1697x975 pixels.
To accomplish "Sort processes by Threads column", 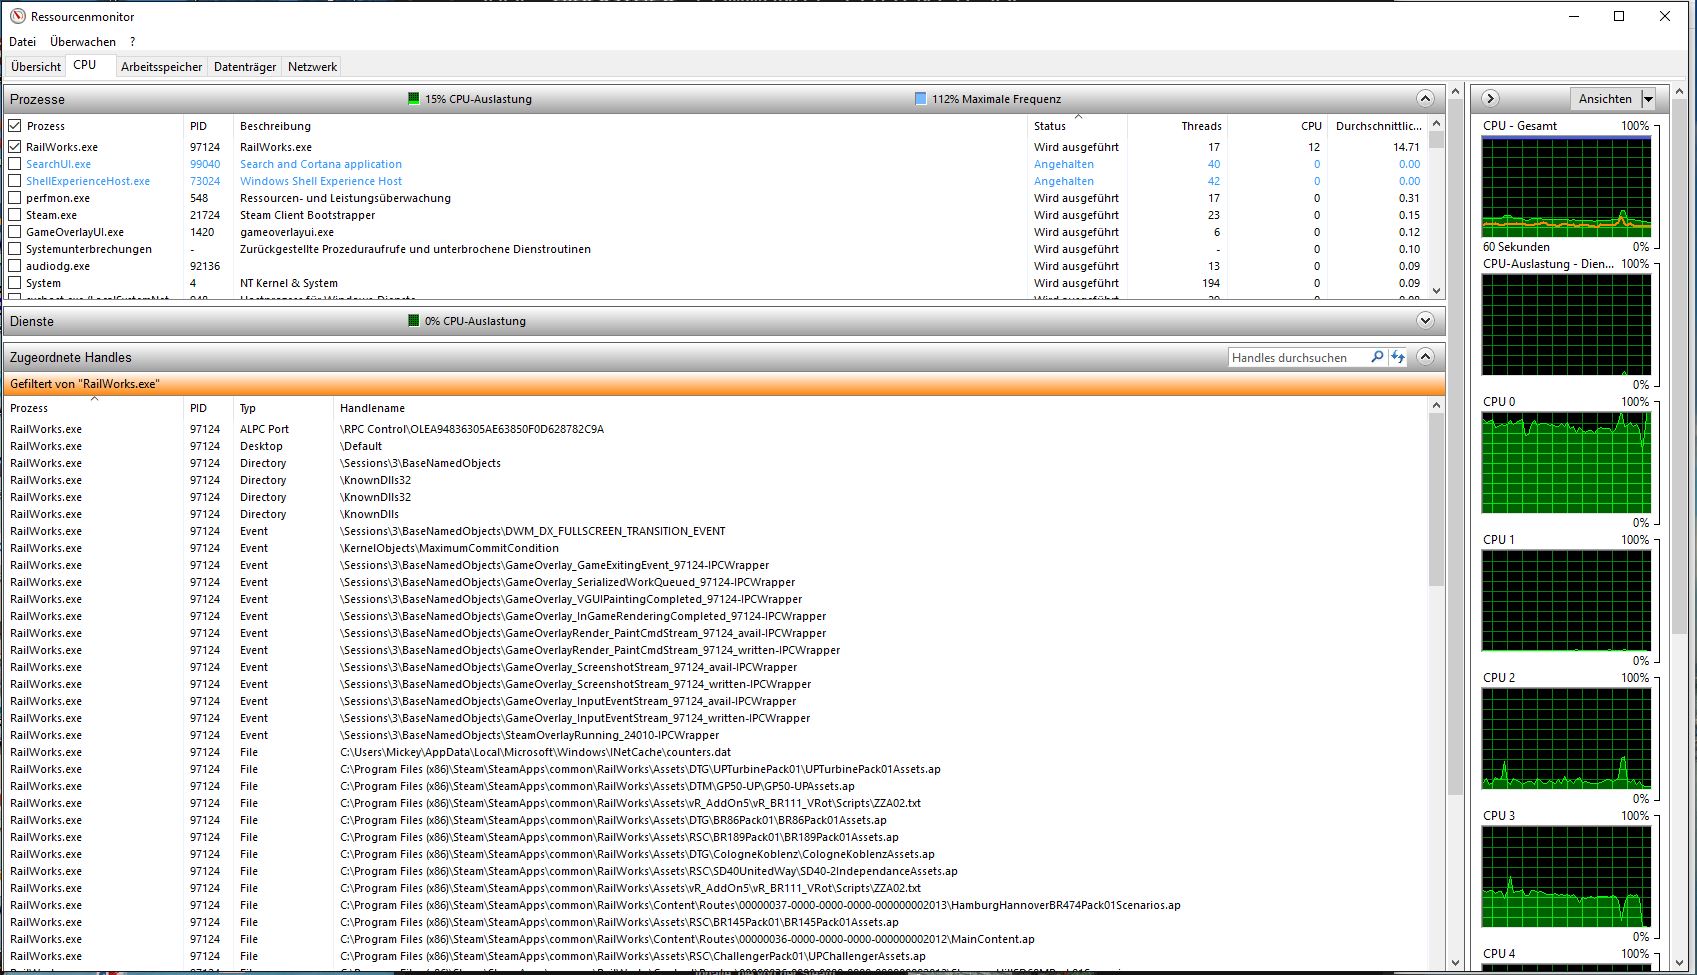I will click(x=1178, y=126).
